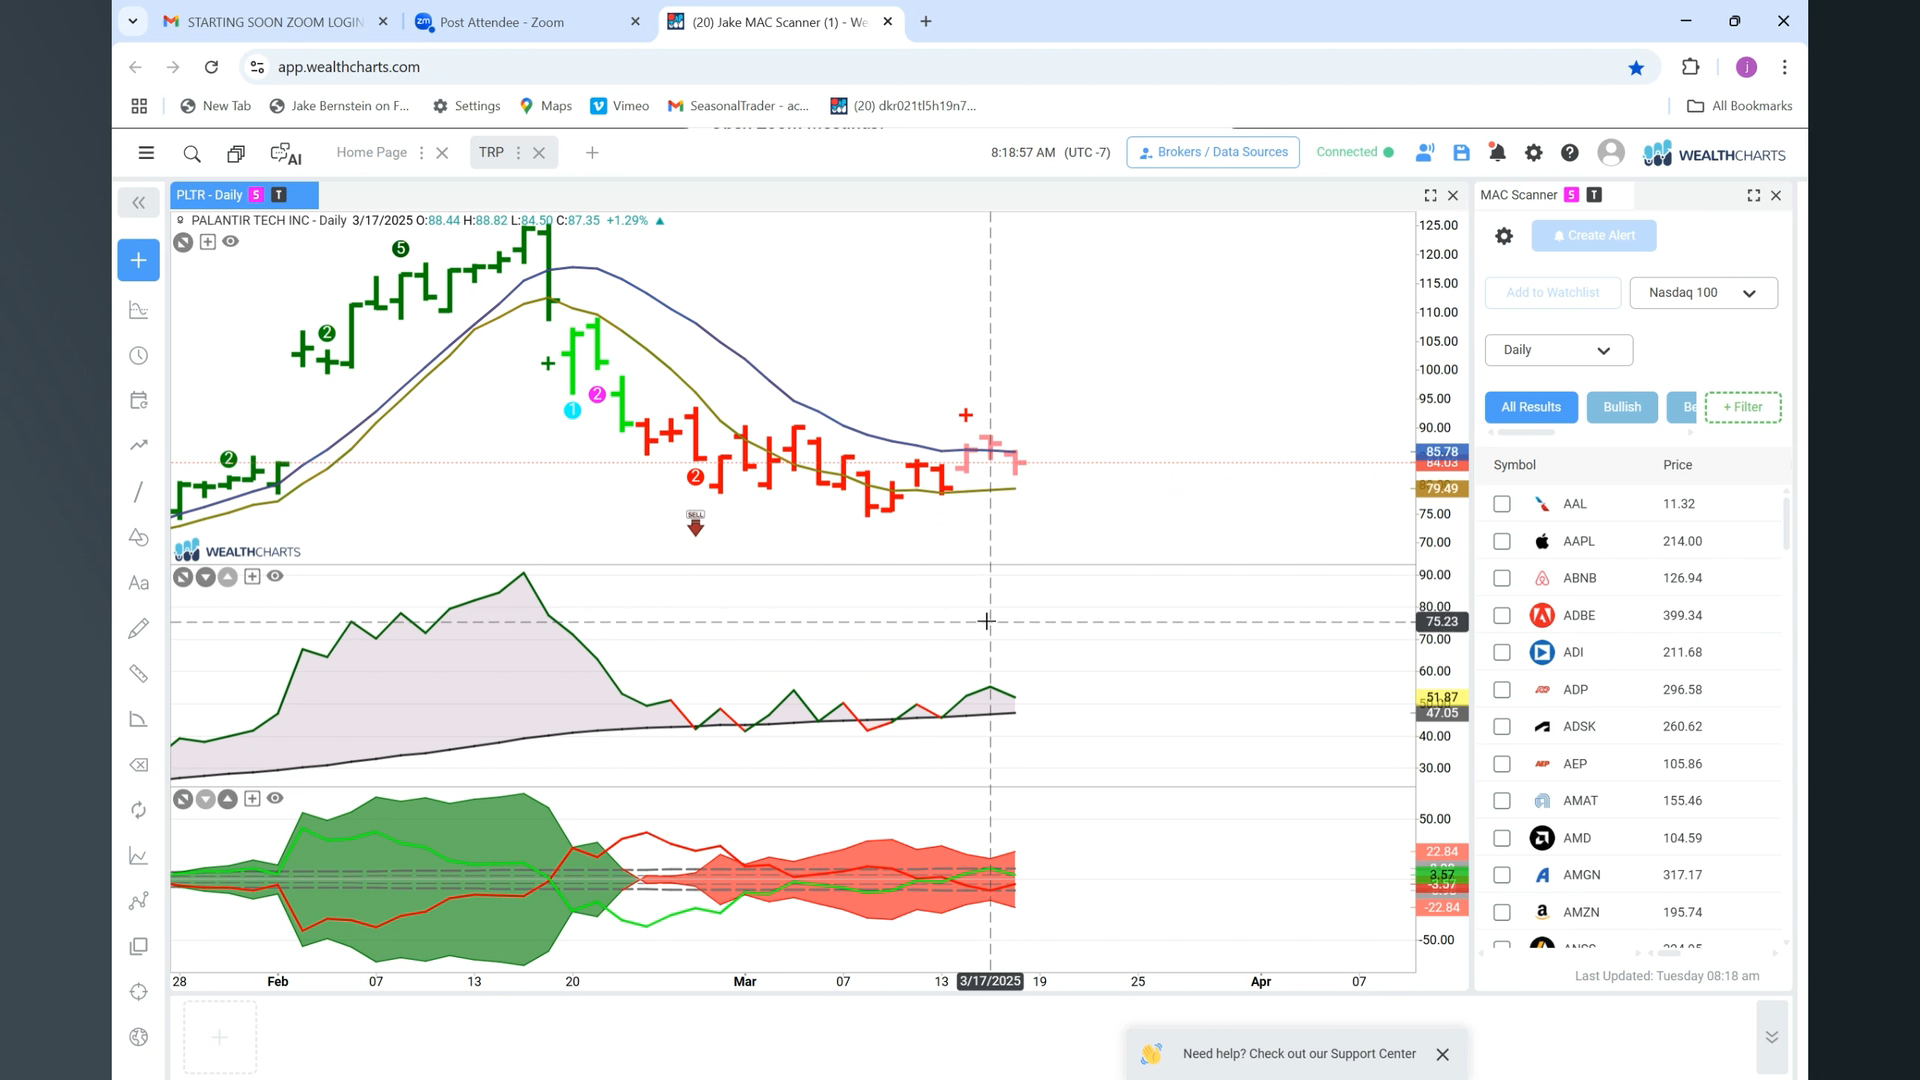Viewport: 1920px width, 1080px height.
Task: Click Brokers / Data Sources button
Action: pyautogui.click(x=1213, y=152)
